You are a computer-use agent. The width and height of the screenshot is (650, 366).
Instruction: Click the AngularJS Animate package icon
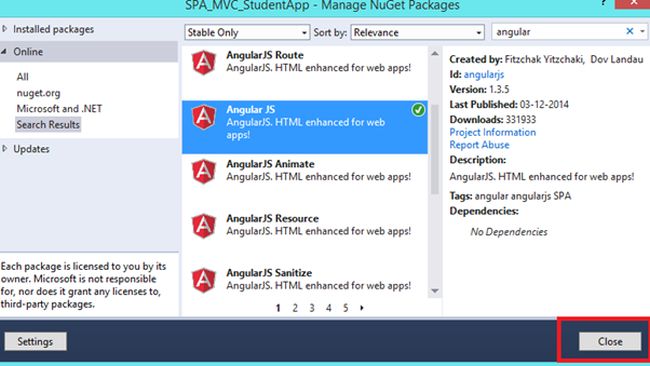(x=204, y=171)
